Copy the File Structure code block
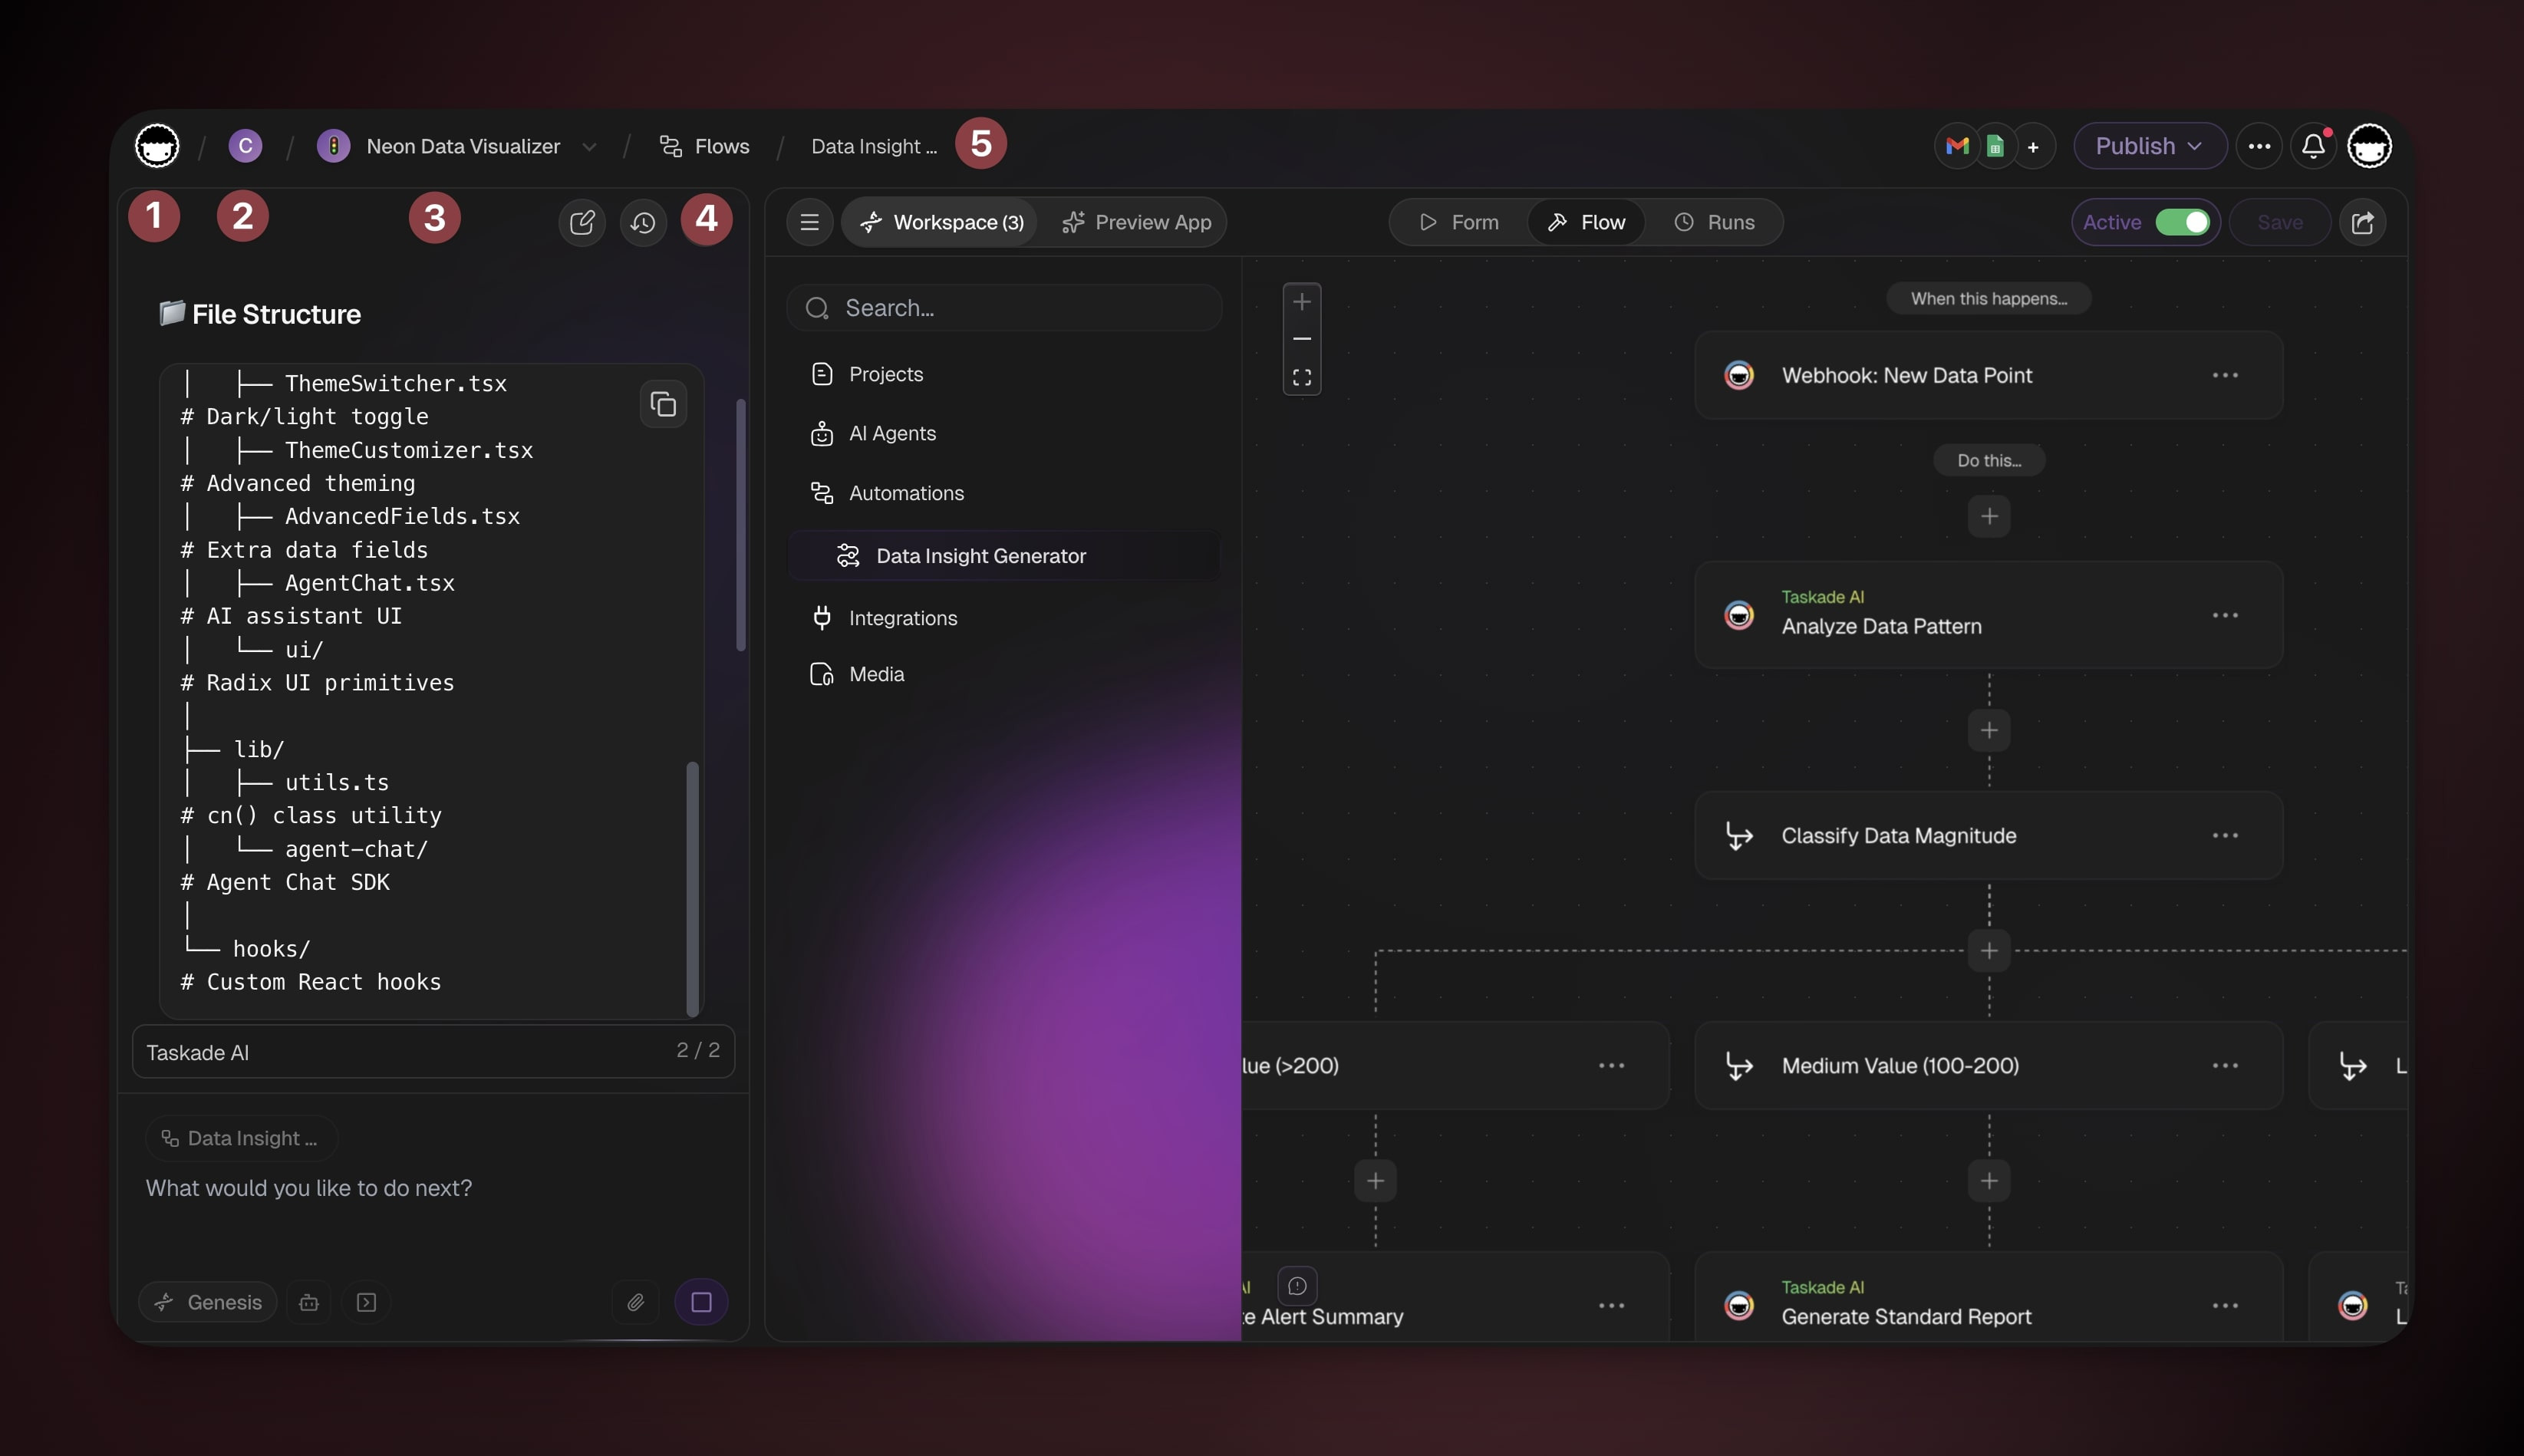 tap(663, 405)
